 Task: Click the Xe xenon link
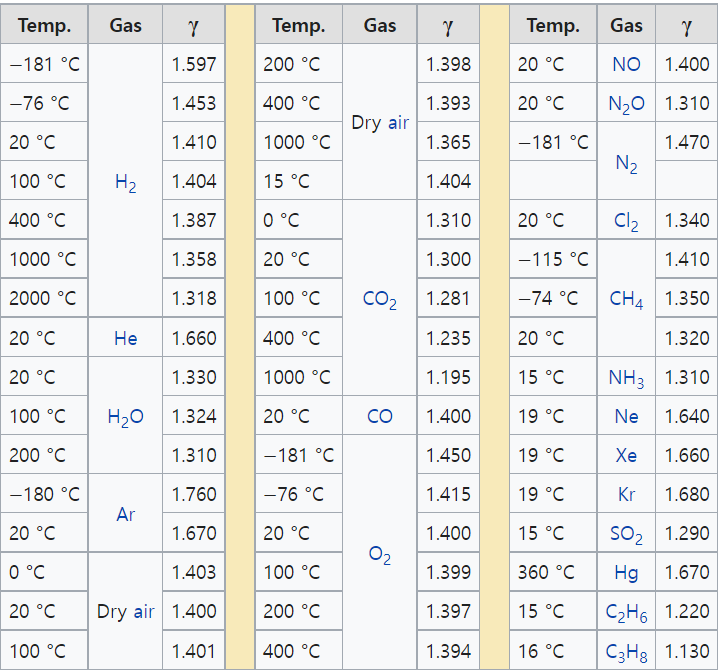tap(626, 455)
